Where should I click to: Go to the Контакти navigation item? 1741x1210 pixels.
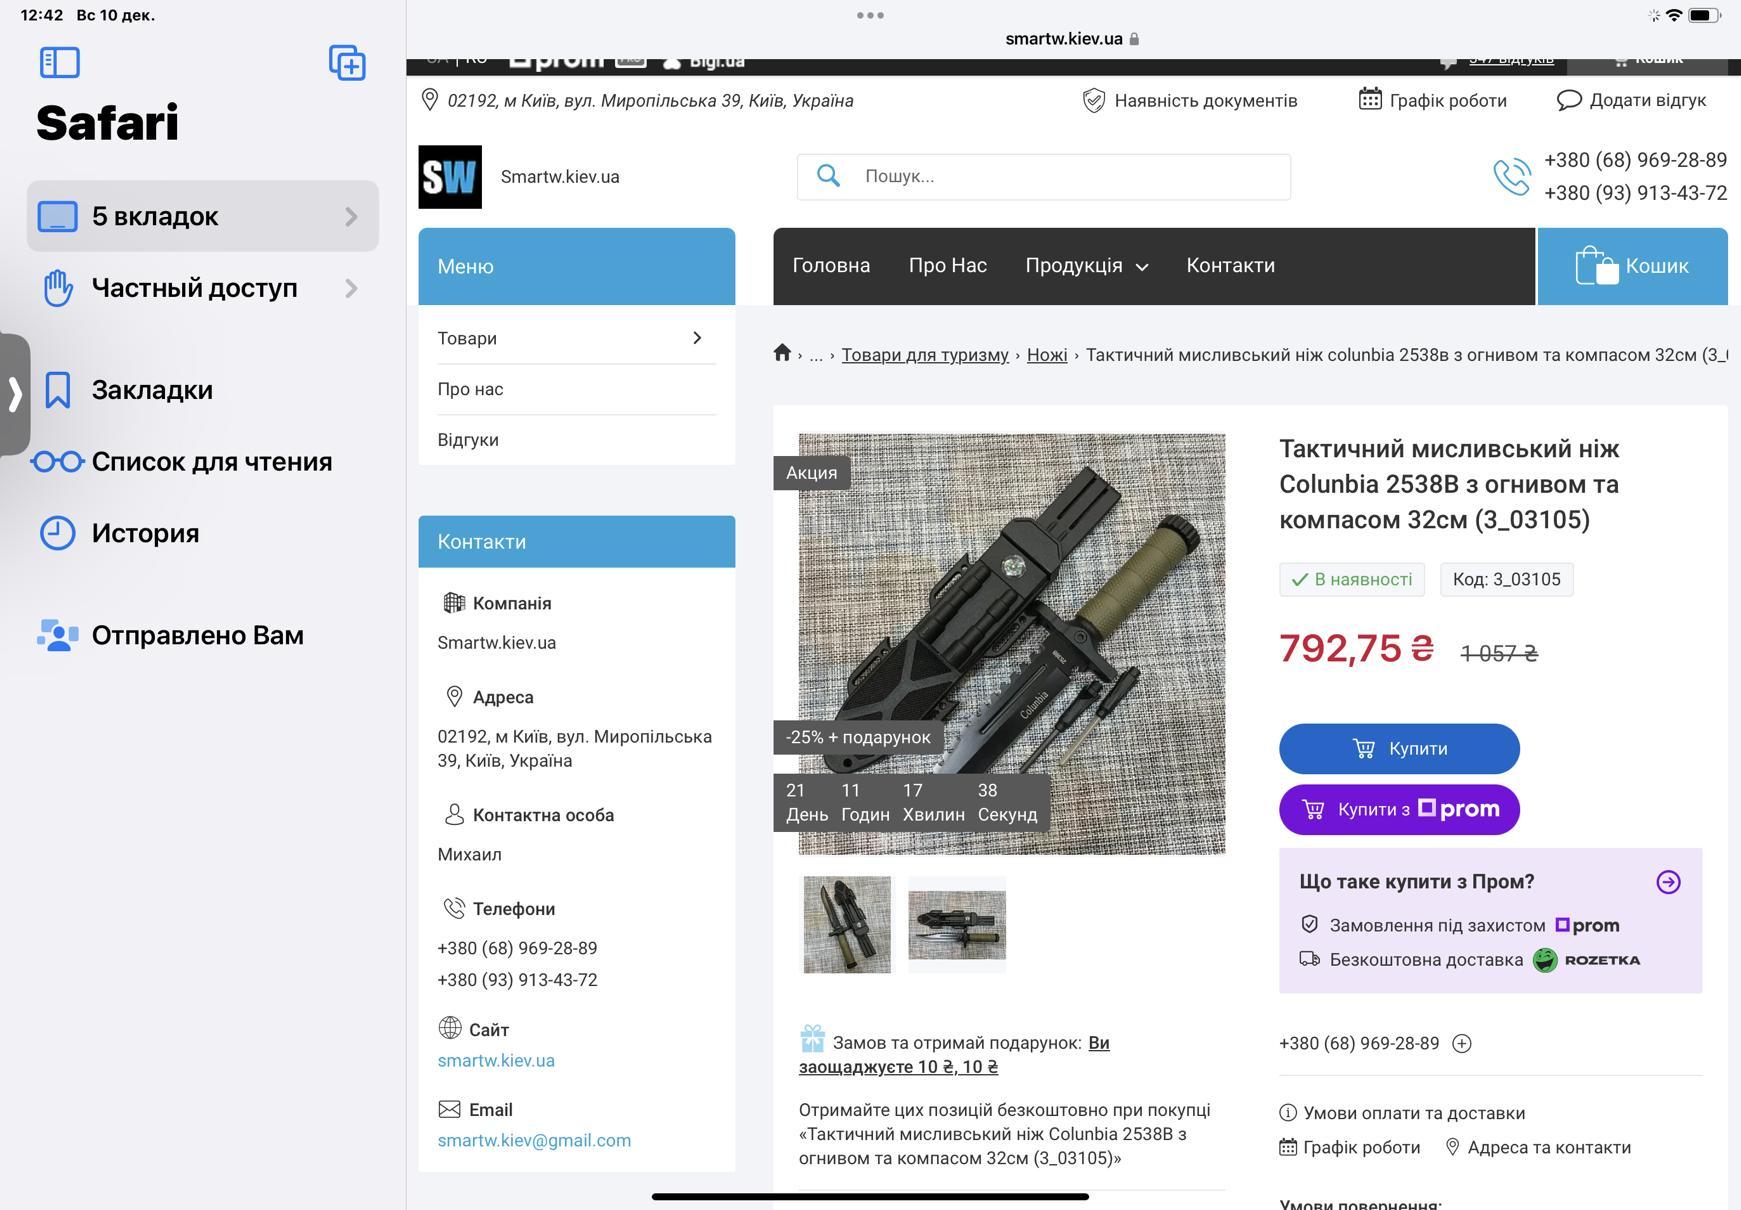(x=1230, y=266)
